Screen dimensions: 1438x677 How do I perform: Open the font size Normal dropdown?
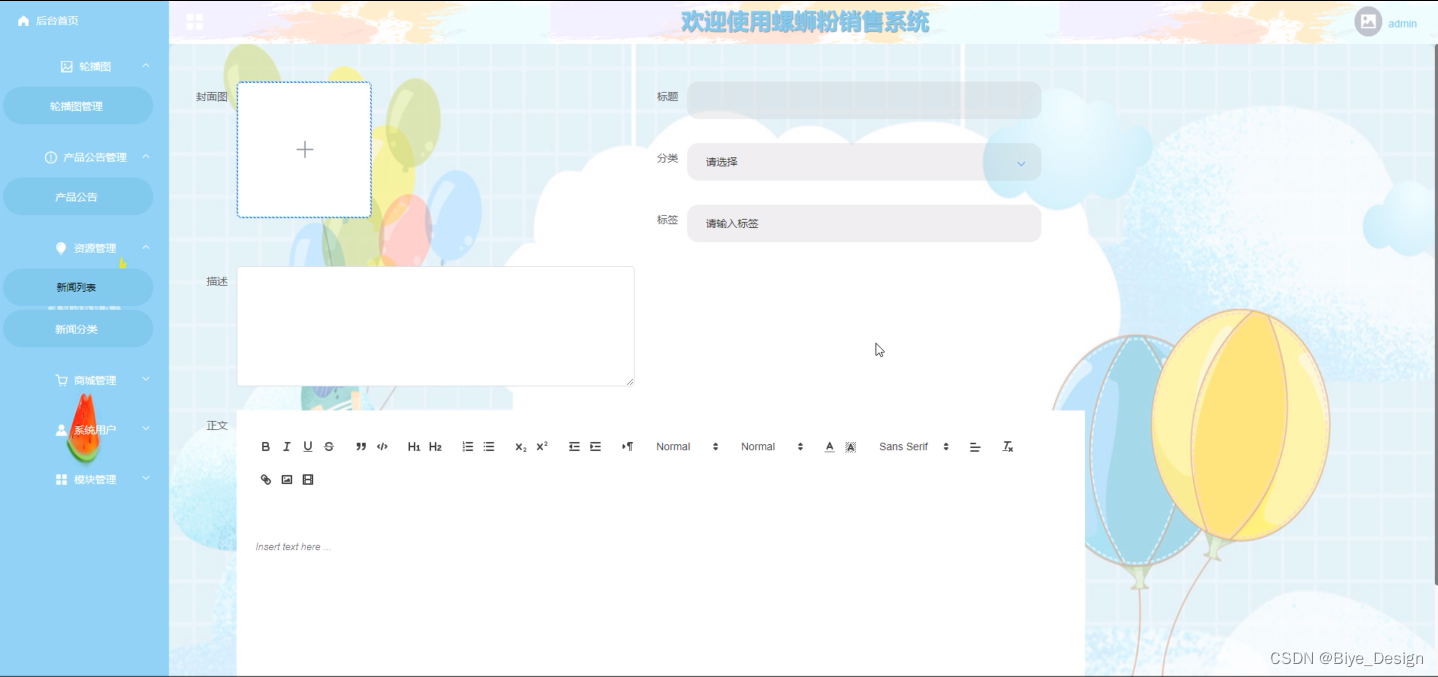click(x=687, y=447)
